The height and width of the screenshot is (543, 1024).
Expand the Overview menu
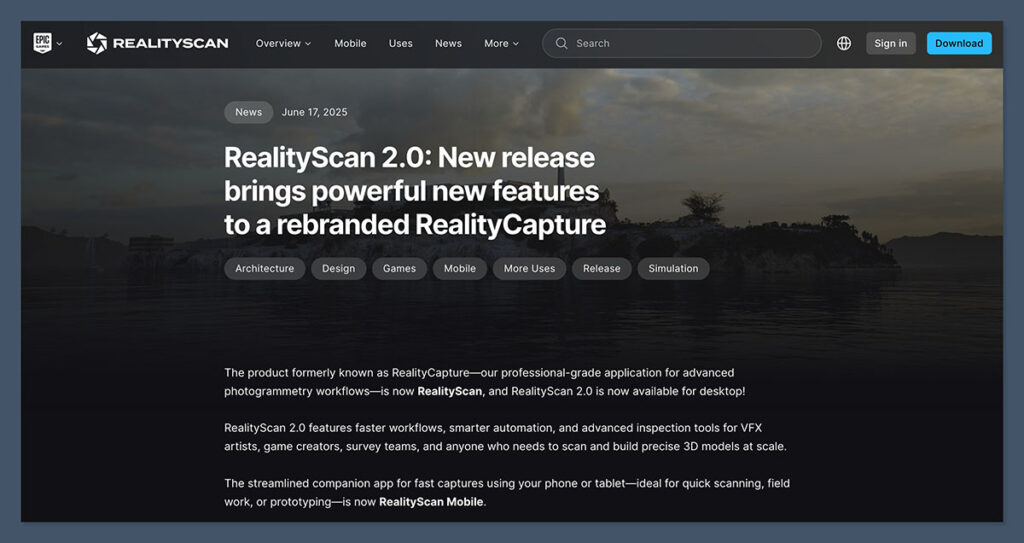[x=283, y=43]
